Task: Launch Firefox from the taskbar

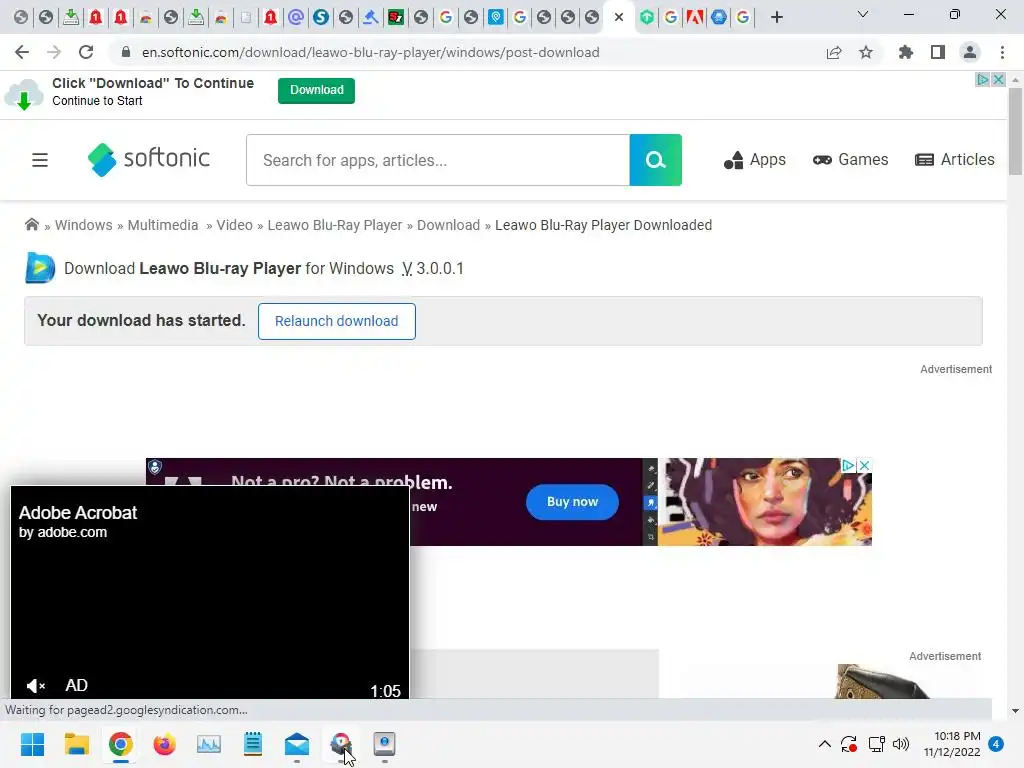Action: [165, 744]
